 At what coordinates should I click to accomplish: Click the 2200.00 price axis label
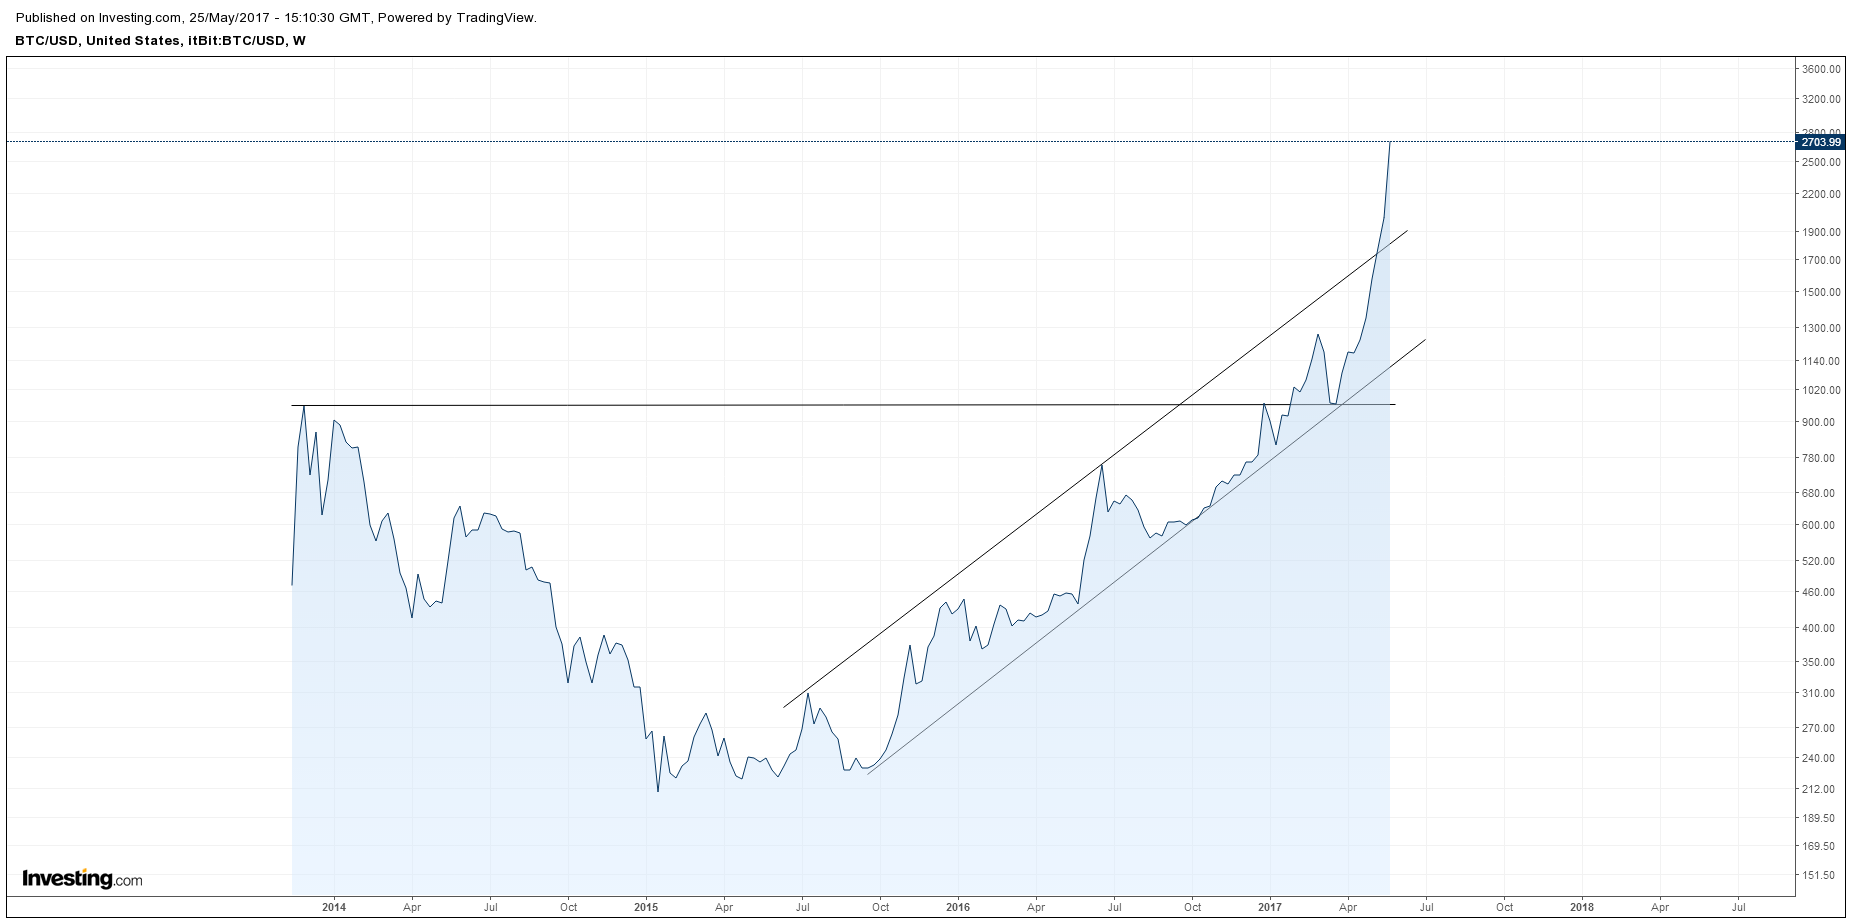tap(1821, 194)
